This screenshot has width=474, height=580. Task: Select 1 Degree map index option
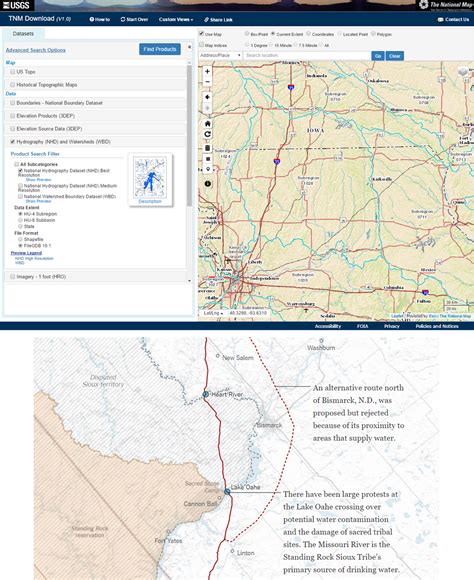247,45
